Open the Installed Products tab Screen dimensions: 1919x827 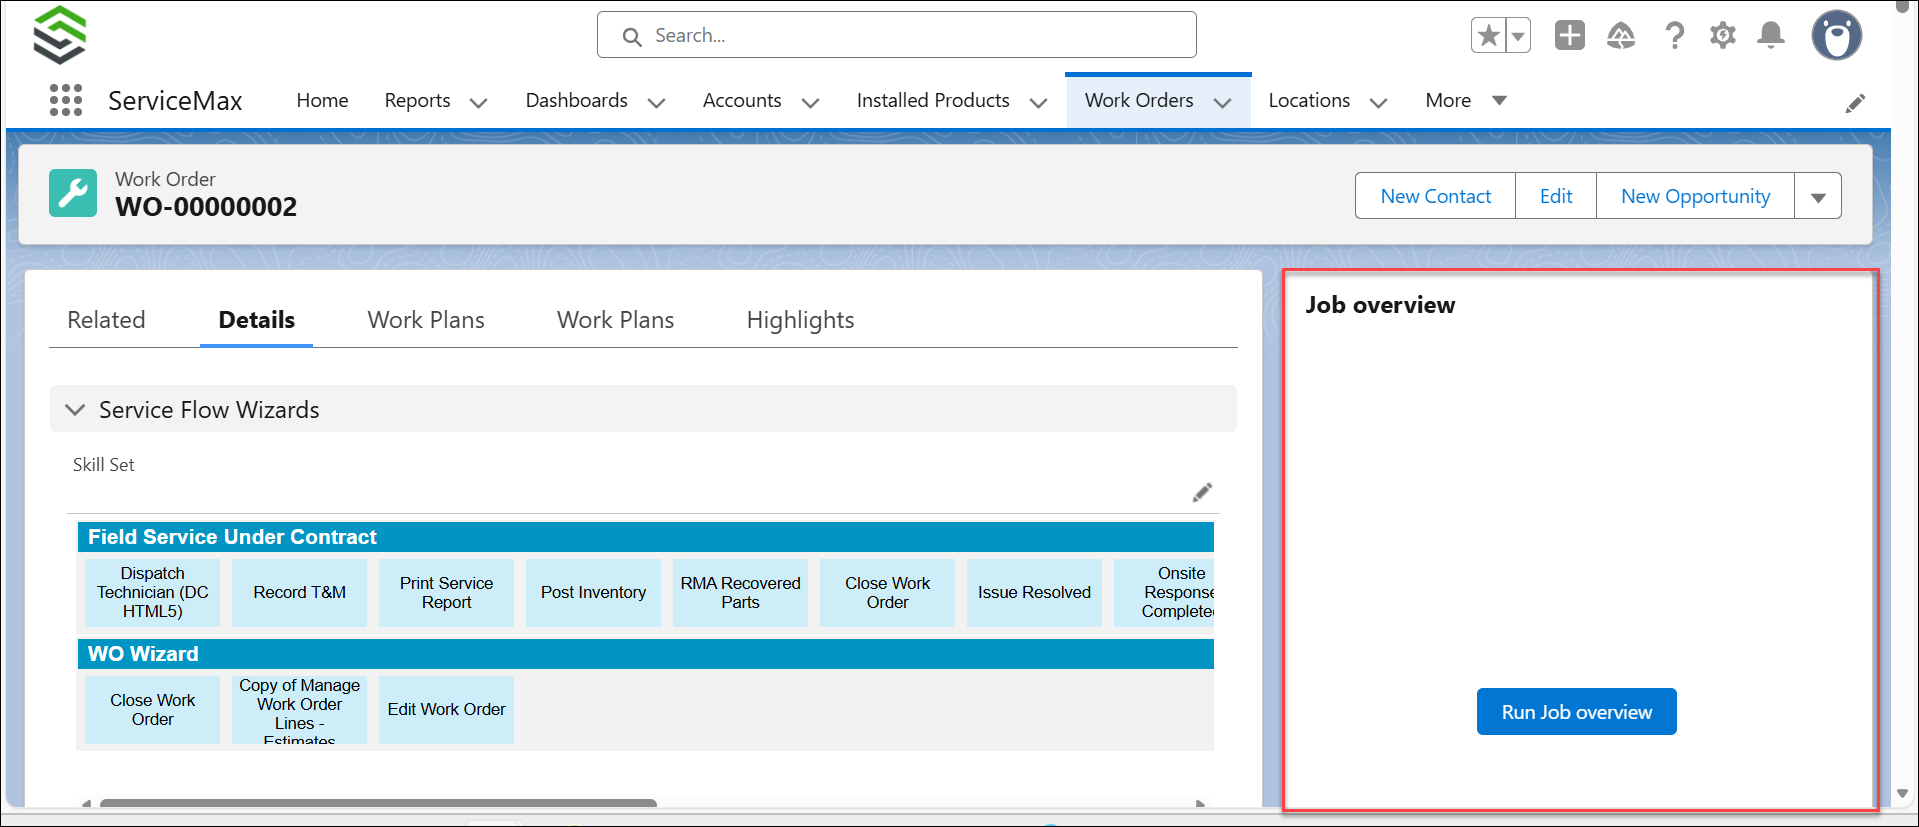coord(933,100)
